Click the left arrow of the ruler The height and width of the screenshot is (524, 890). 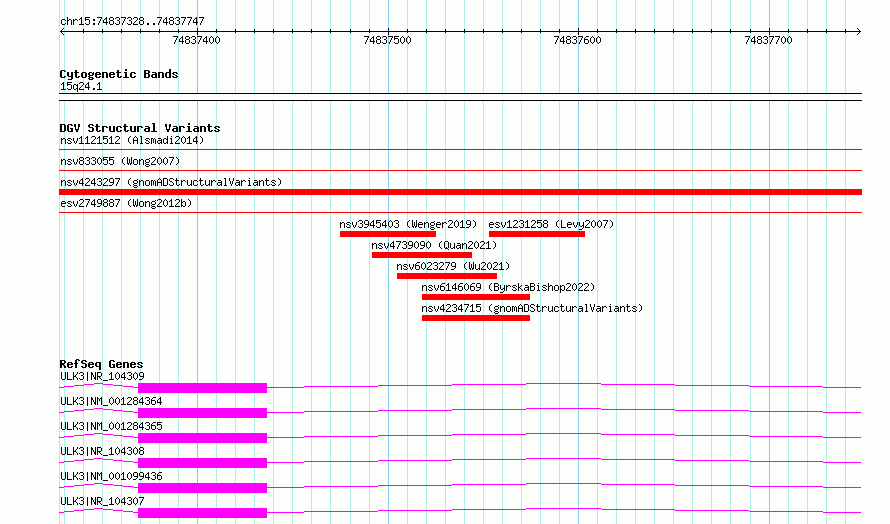62,31
